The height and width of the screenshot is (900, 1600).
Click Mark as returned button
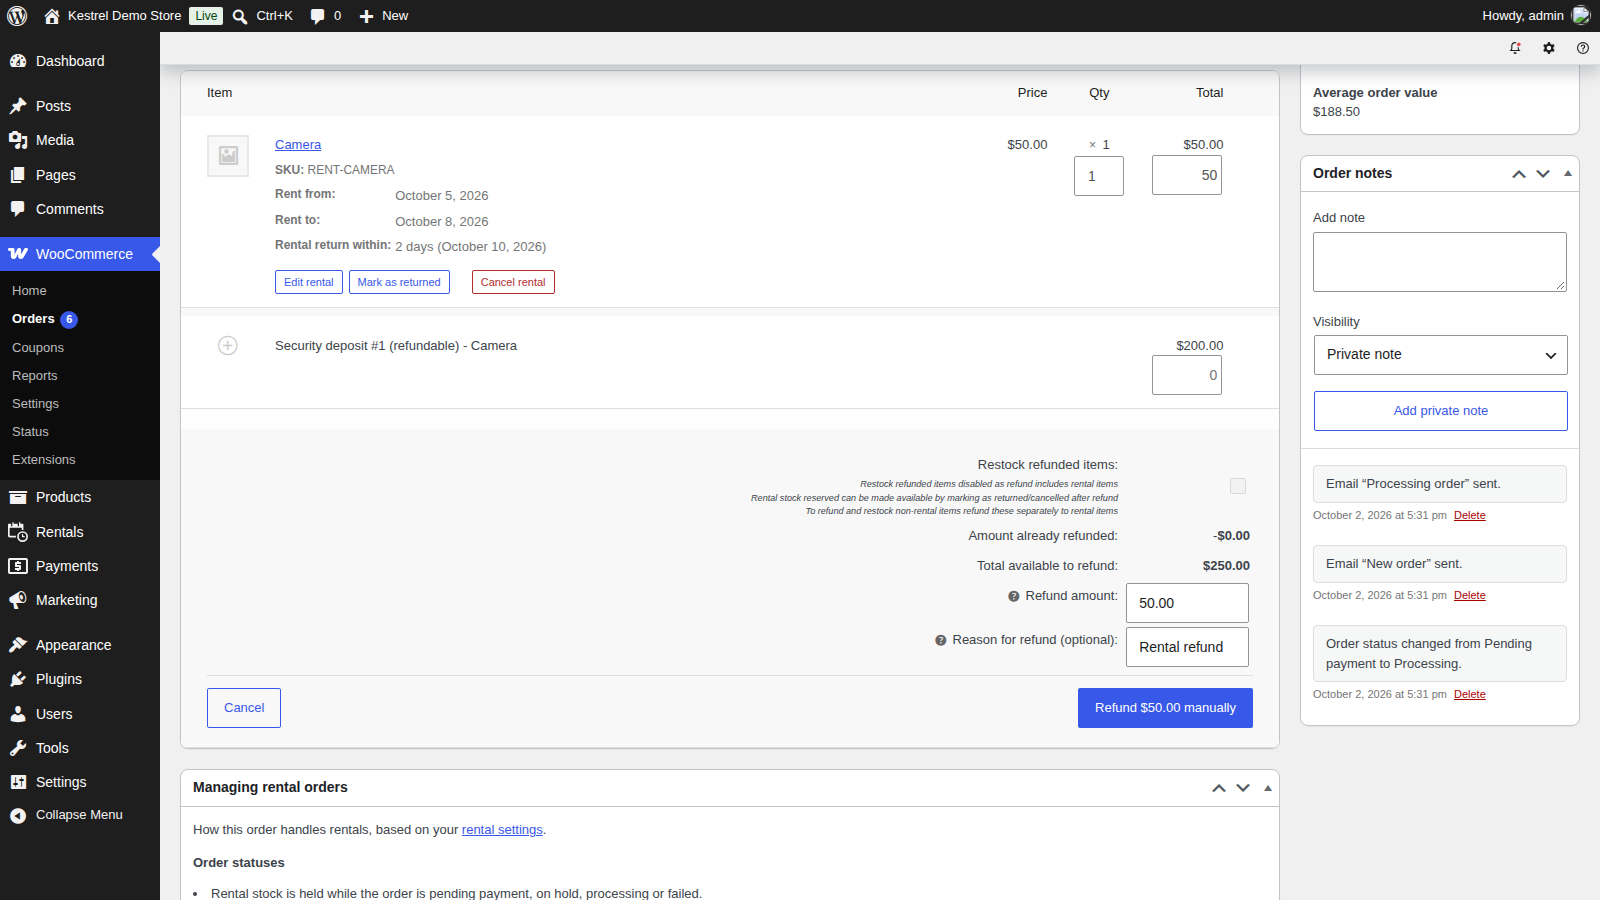tap(399, 282)
